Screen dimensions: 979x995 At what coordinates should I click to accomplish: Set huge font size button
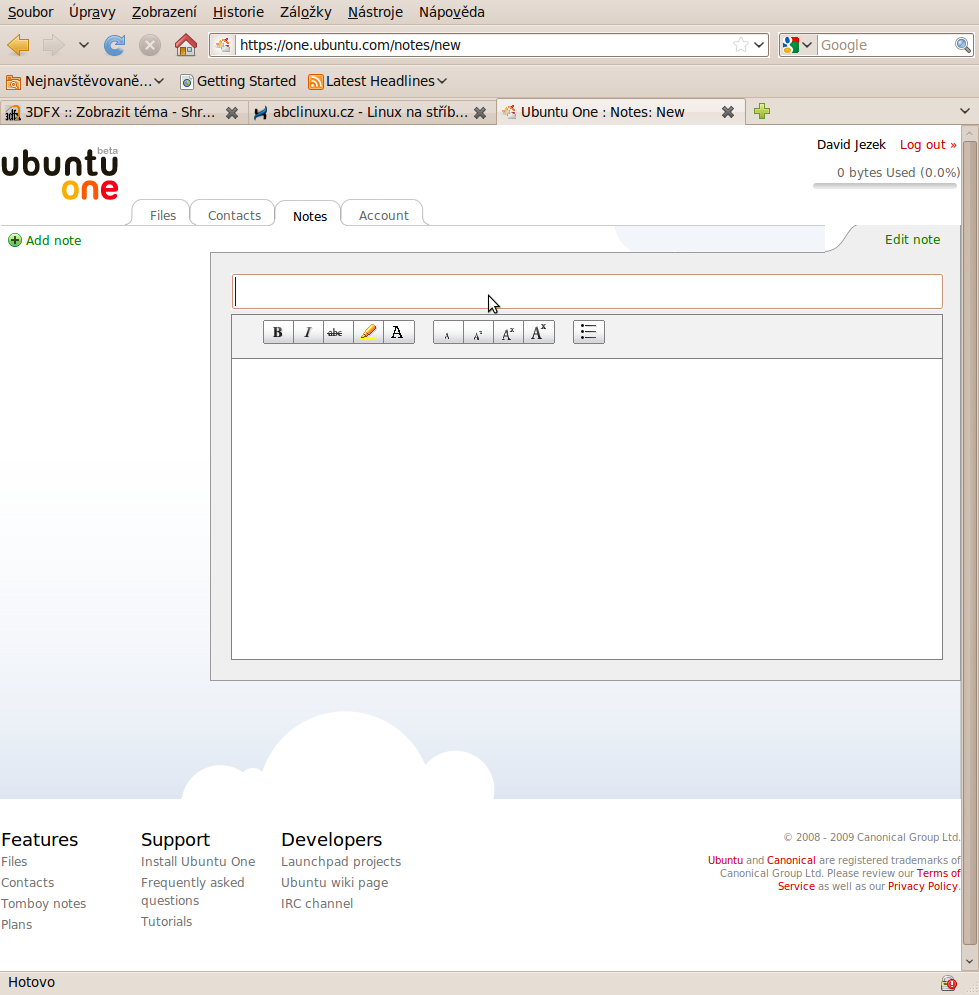coord(539,333)
